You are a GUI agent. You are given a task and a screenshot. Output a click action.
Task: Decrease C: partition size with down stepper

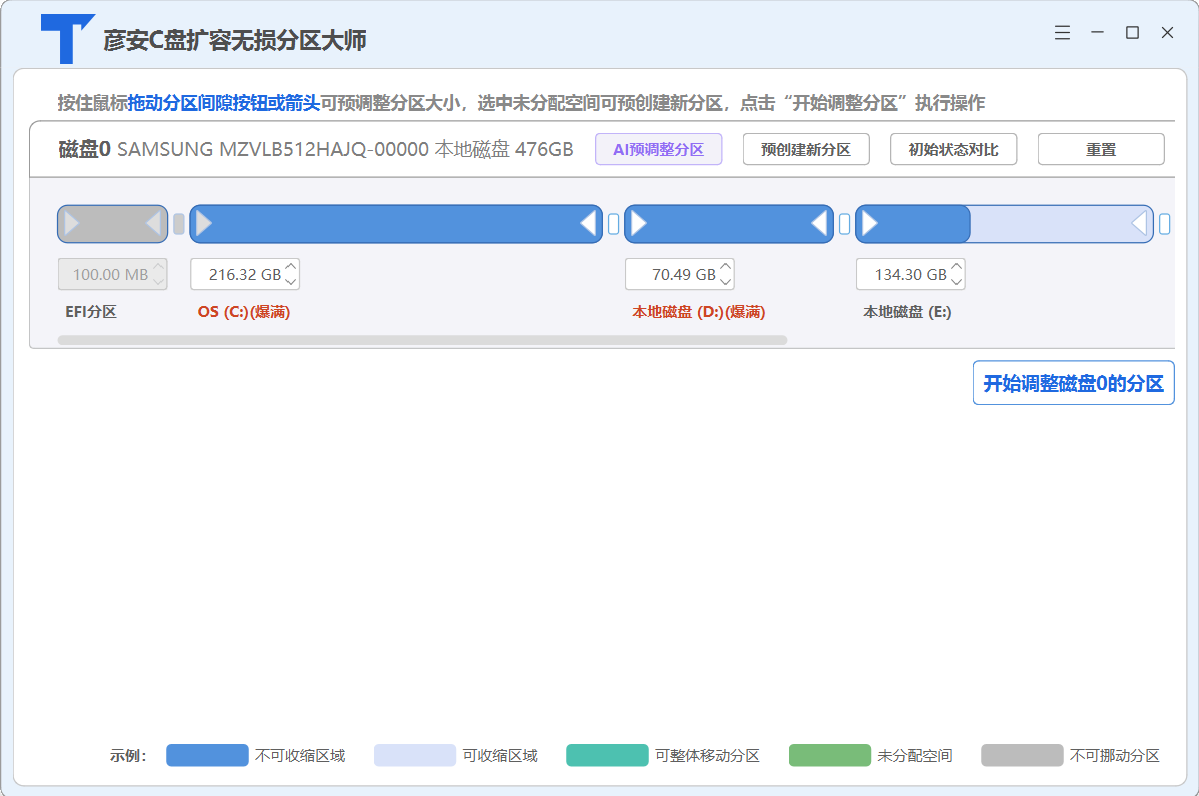tap(291, 281)
